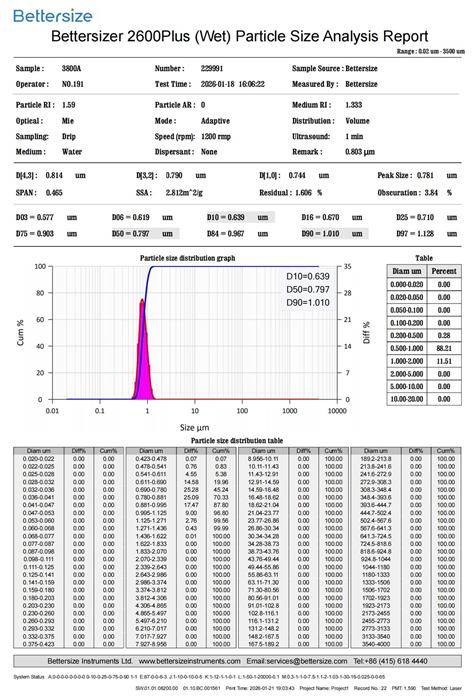Click the Particle size distribution graph title
Image resolution: width=473 pixels, height=700 pixels.
pos(187,258)
